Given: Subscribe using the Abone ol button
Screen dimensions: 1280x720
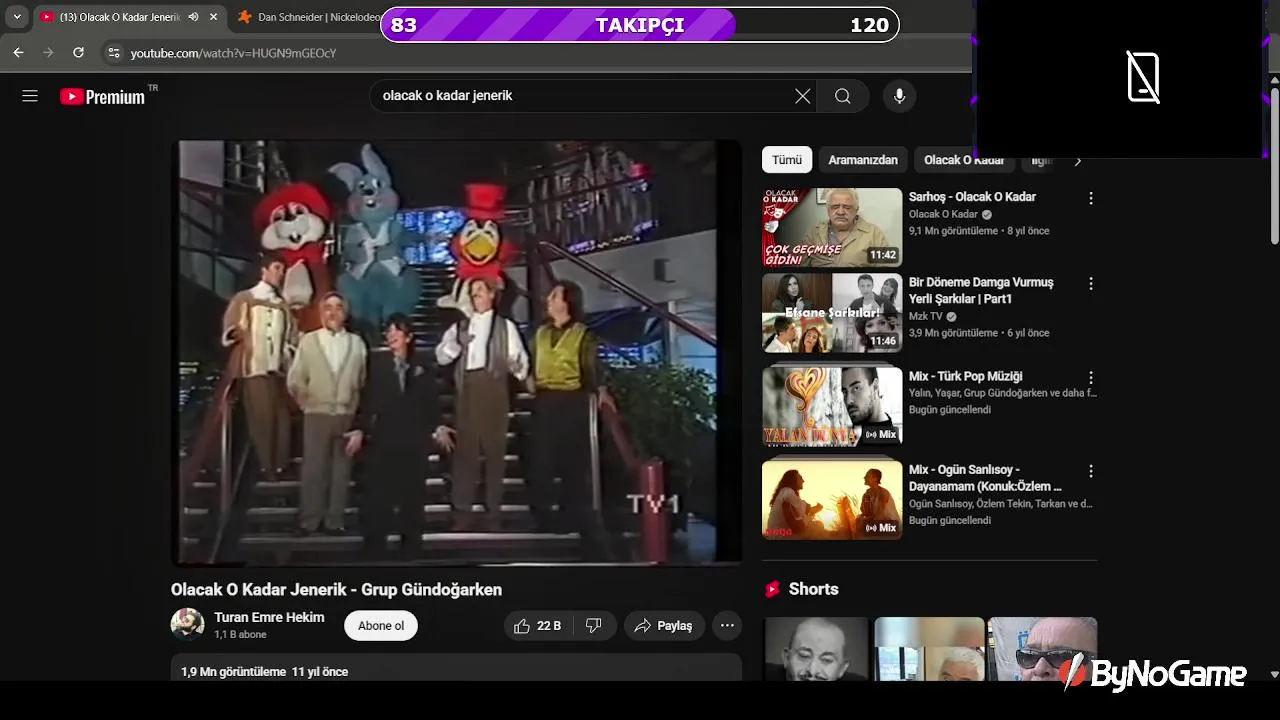Looking at the screenshot, I should click(x=381, y=626).
